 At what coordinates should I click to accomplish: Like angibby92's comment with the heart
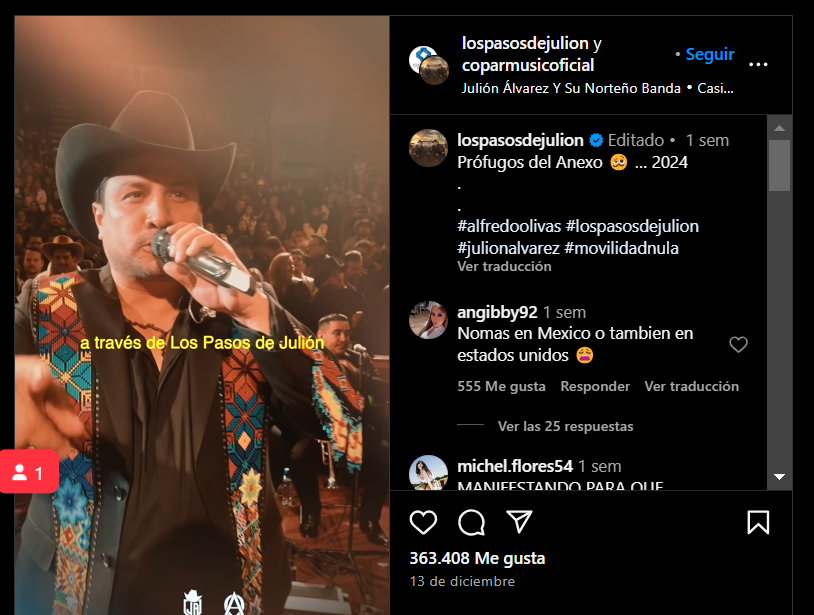pos(738,345)
